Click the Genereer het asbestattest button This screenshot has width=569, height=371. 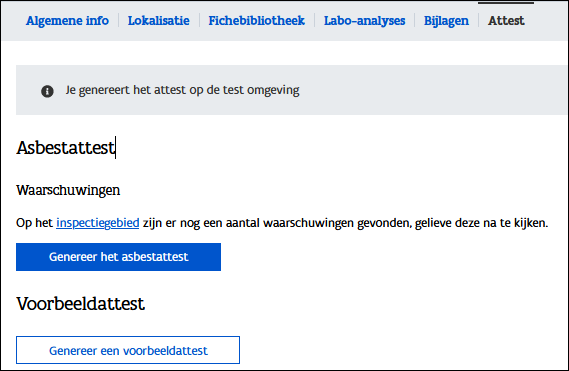point(118,257)
